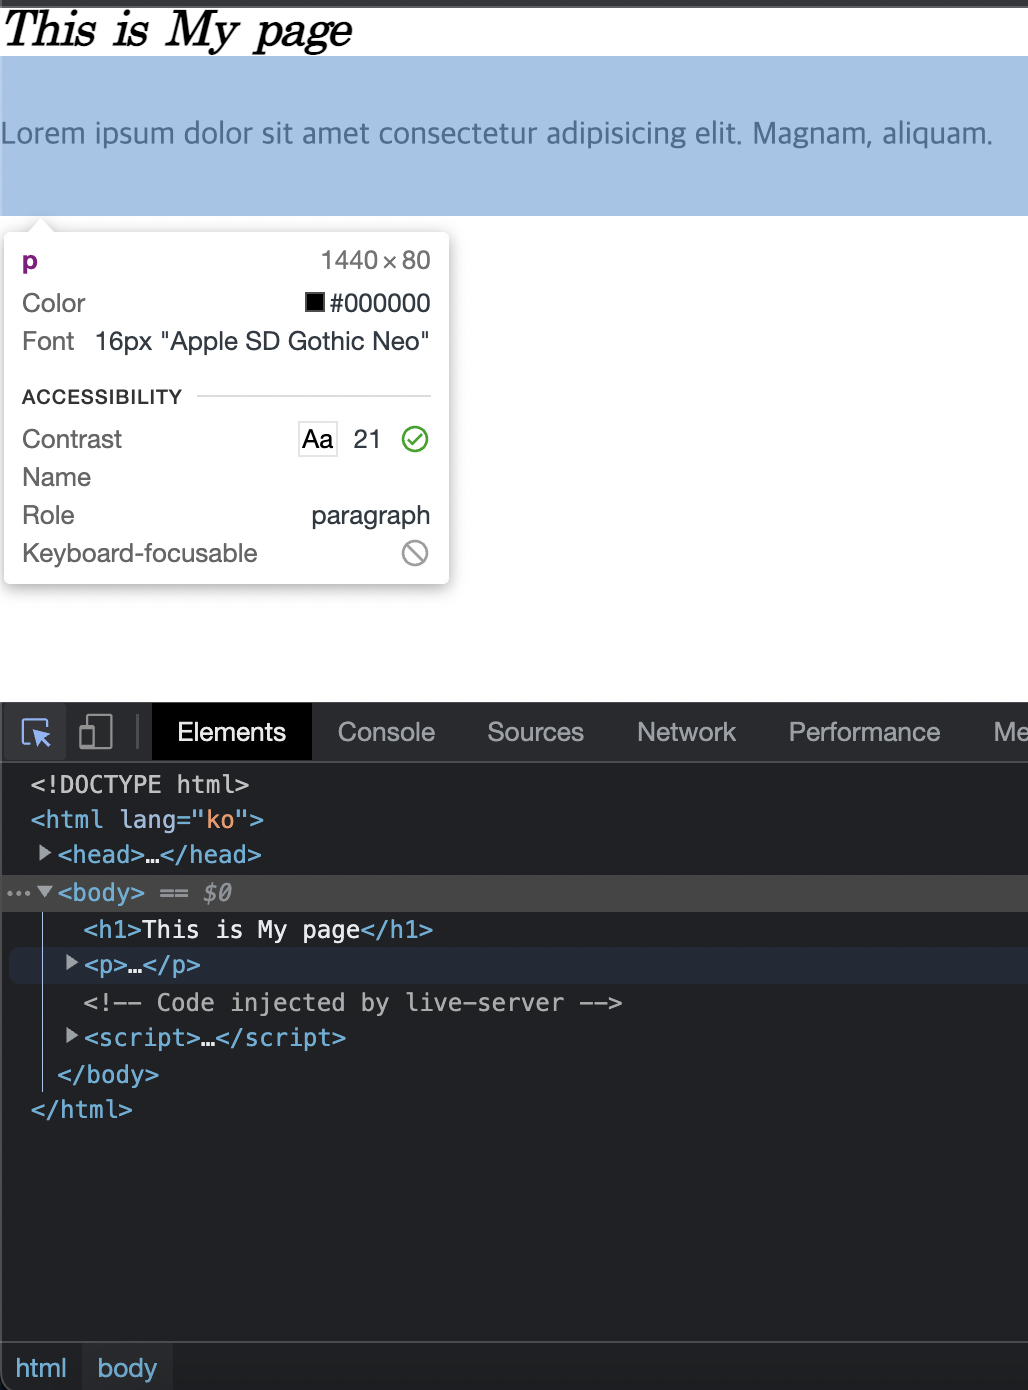Select the h1 This is My page node
Screen dimensions: 1028x1390
tap(258, 930)
